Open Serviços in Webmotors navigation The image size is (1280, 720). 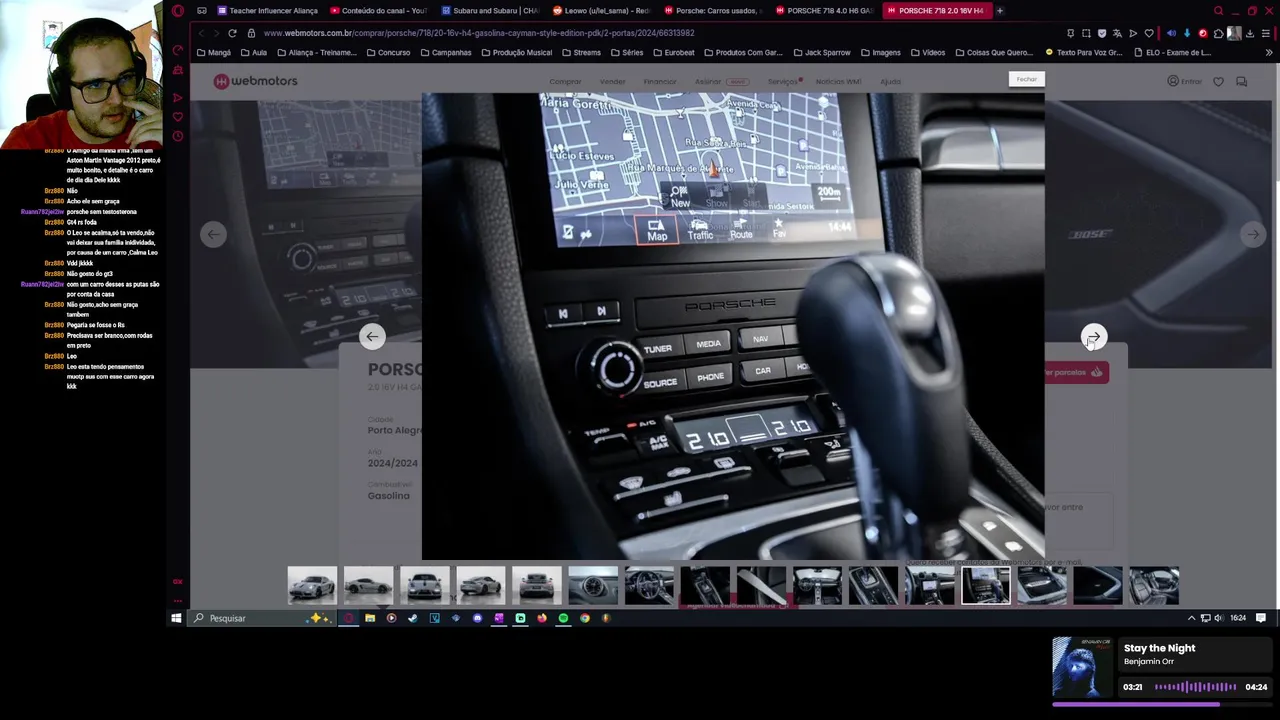(x=784, y=81)
